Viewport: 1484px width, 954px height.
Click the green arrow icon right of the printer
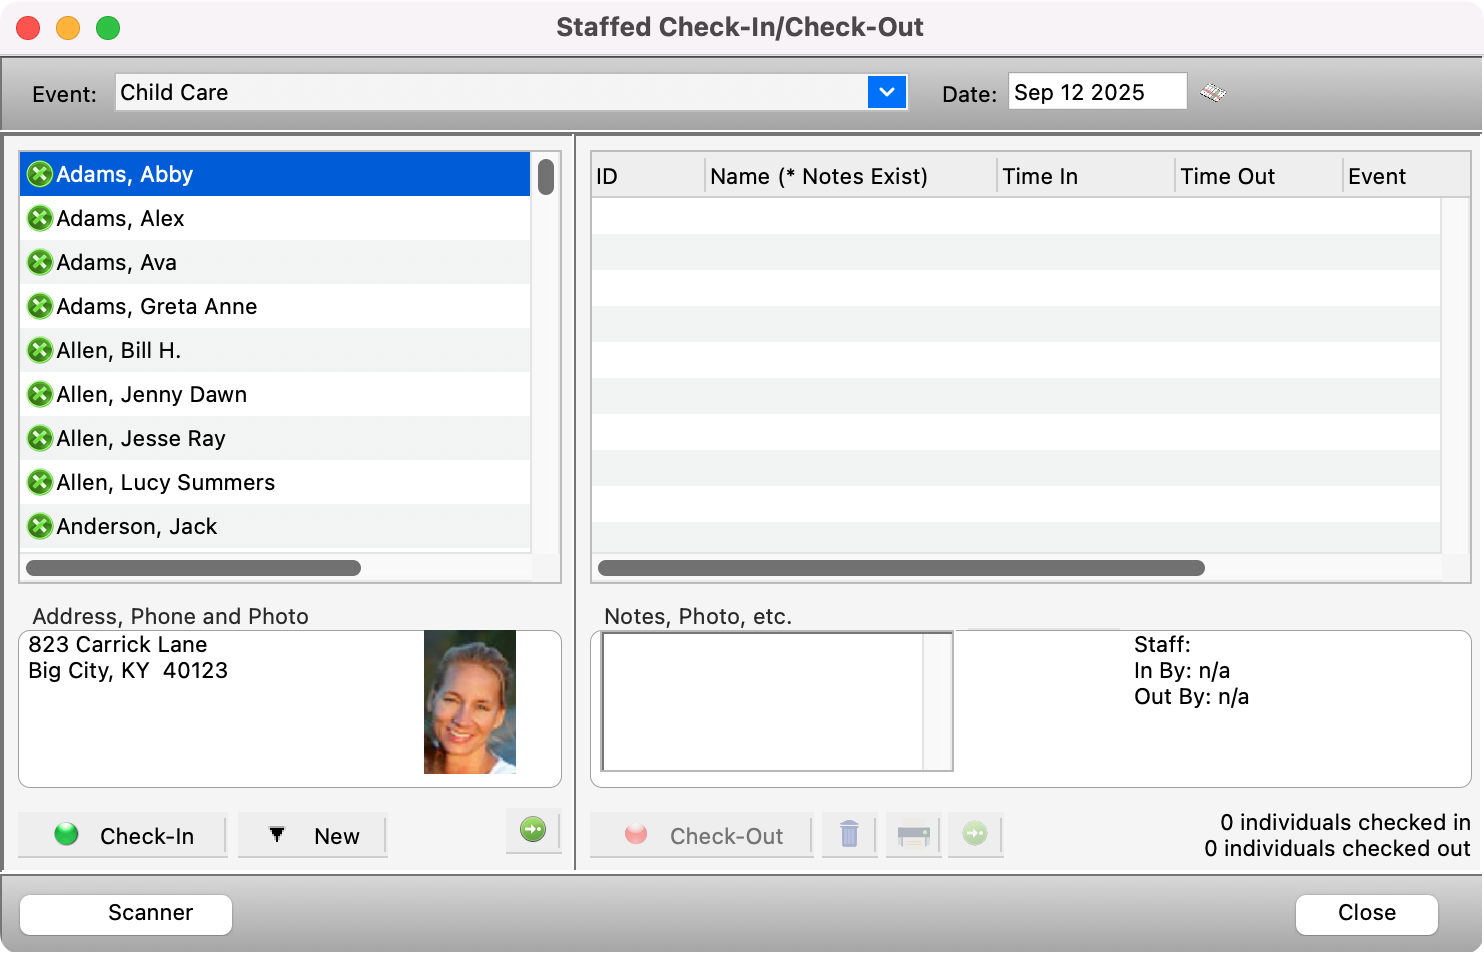coord(975,835)
